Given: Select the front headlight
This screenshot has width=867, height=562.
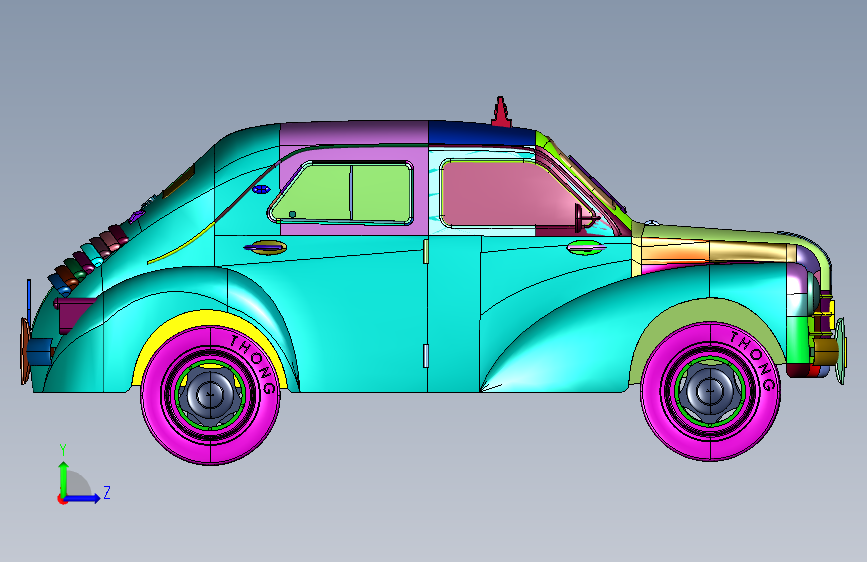Looking at the screenshot, I should tap(812, 292).
